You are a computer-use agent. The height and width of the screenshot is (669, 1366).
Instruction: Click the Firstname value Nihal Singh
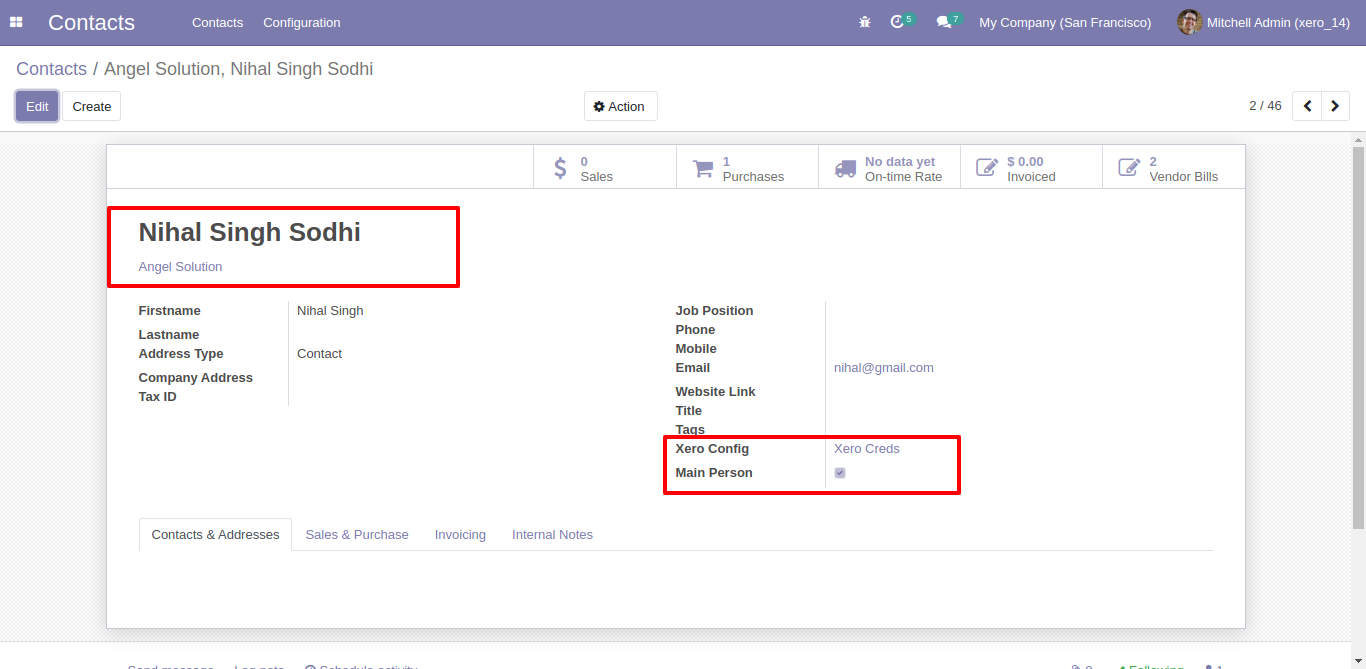click(x=330, y=311)
